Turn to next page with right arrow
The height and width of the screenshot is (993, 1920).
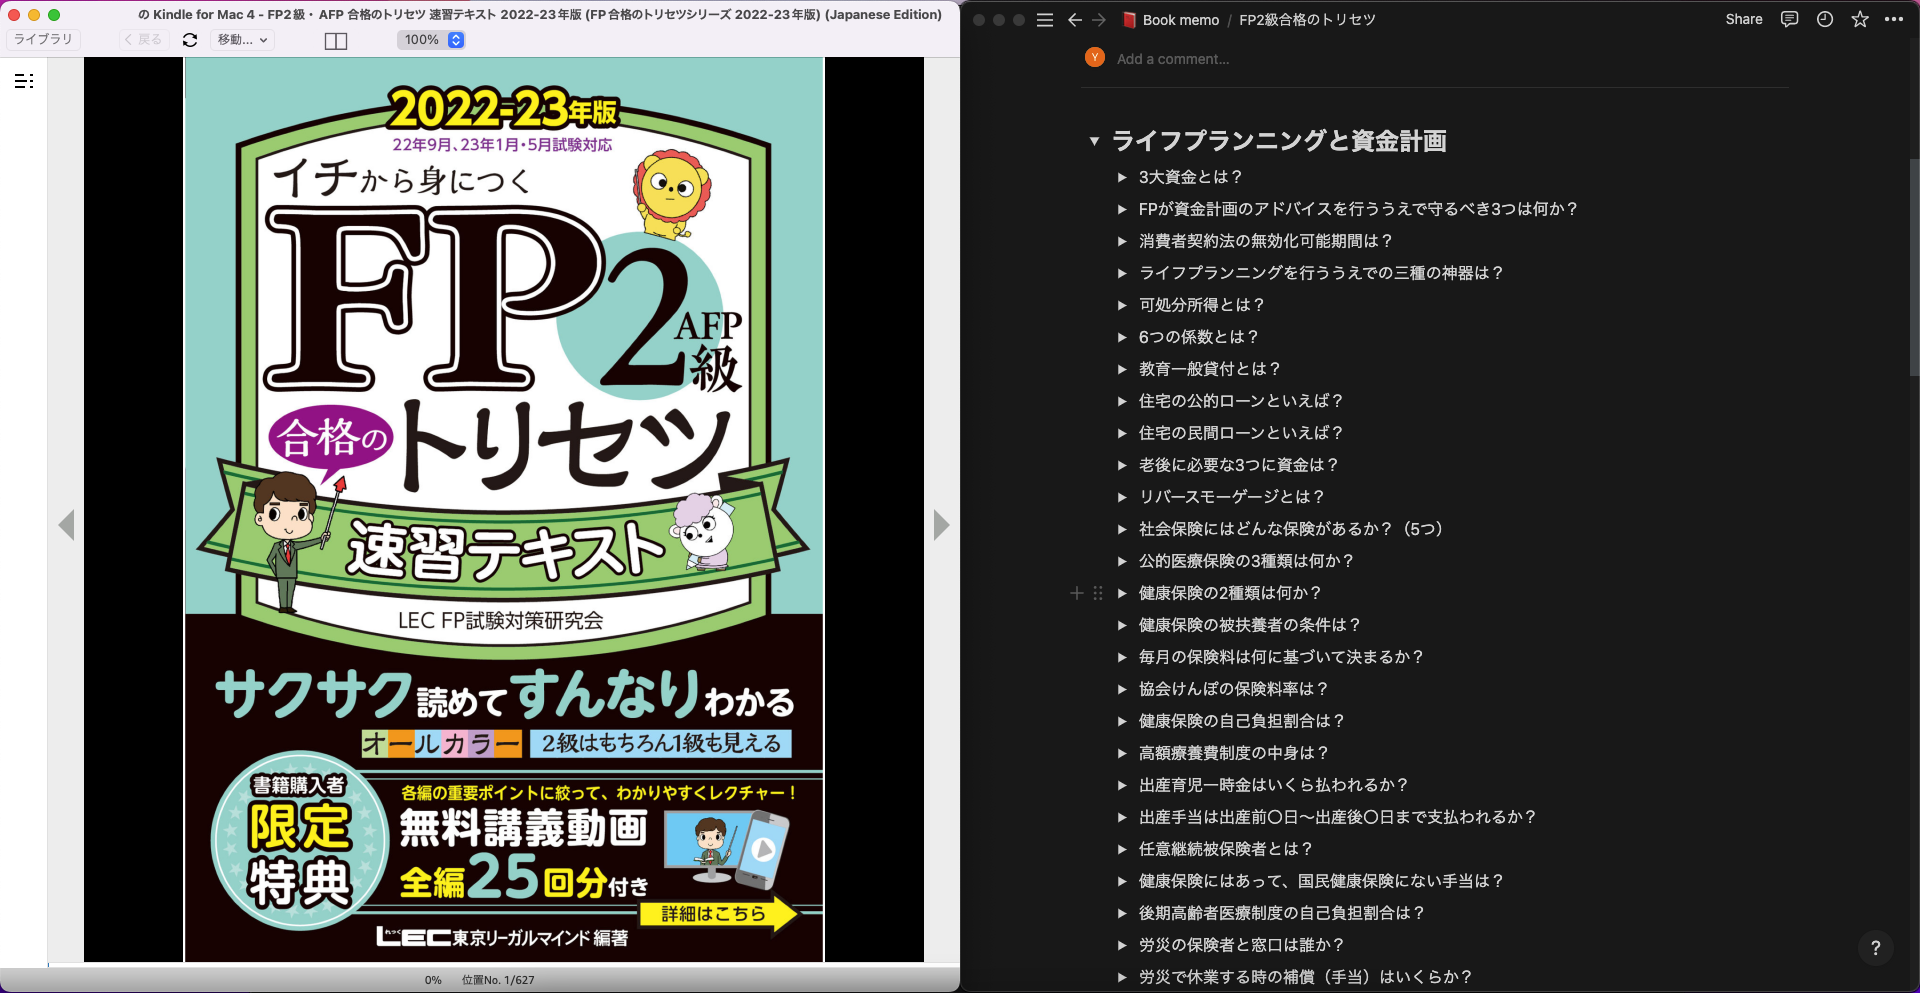[x=941, y=525]
